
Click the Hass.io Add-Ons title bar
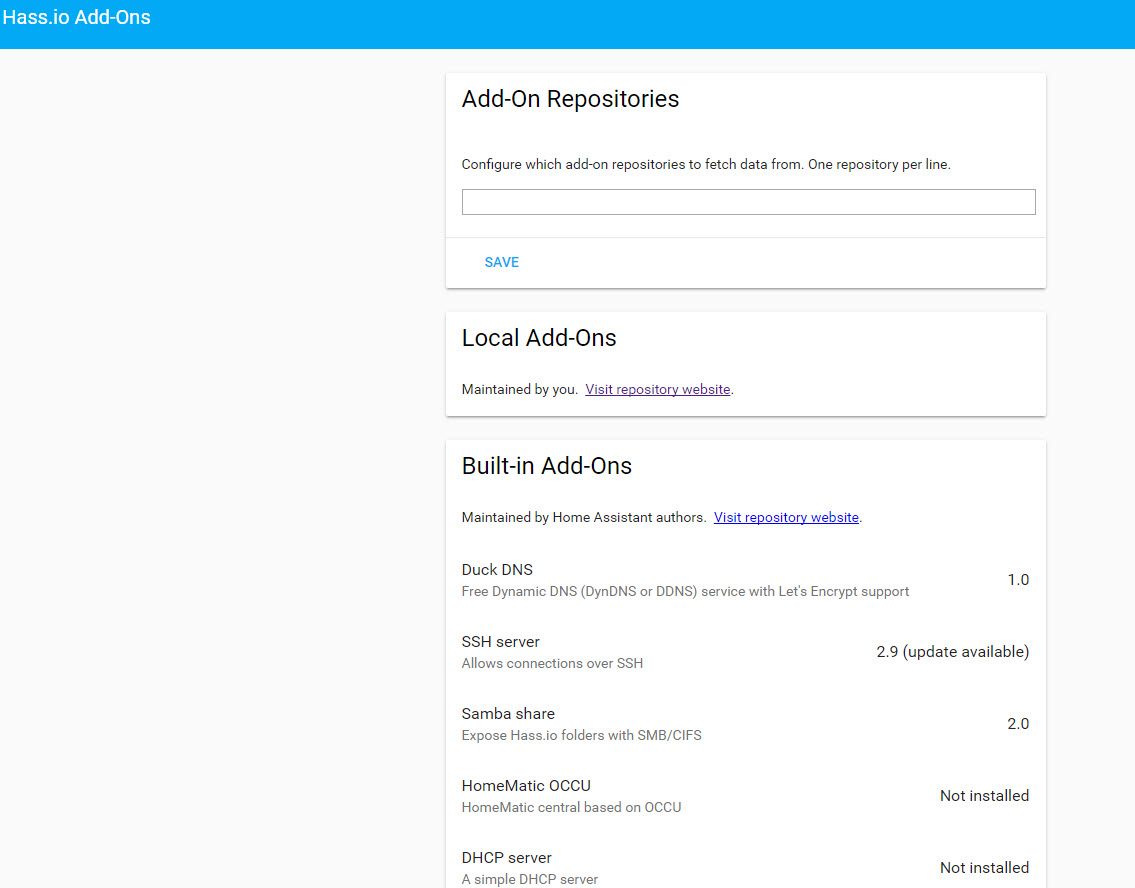tap(76, 17)
